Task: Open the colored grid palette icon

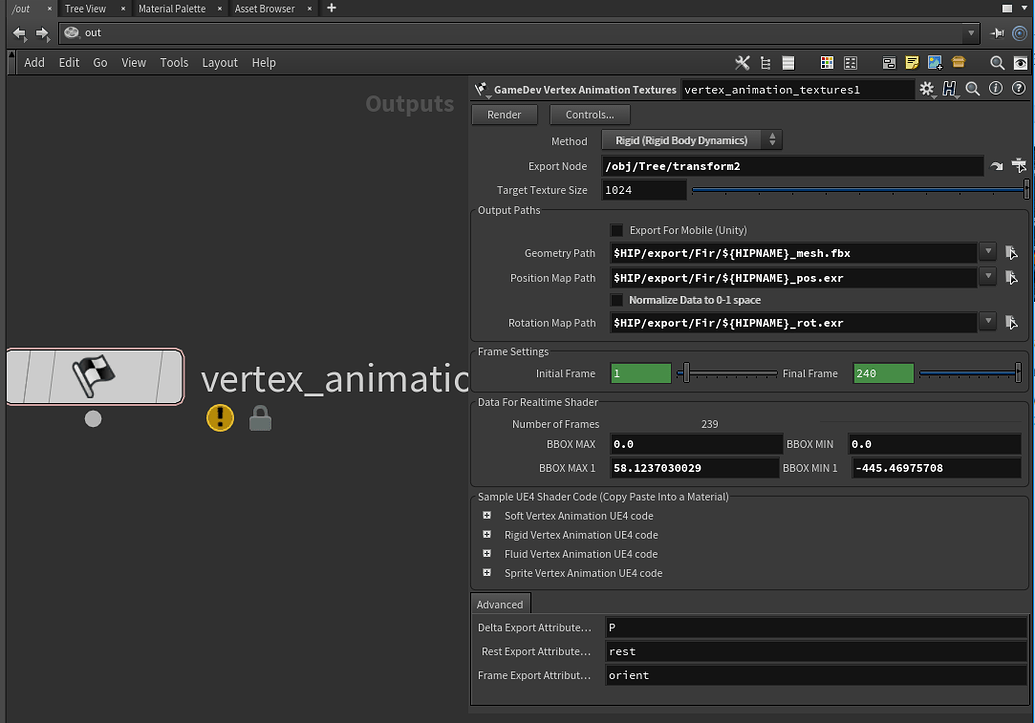Action: point(826,63)
